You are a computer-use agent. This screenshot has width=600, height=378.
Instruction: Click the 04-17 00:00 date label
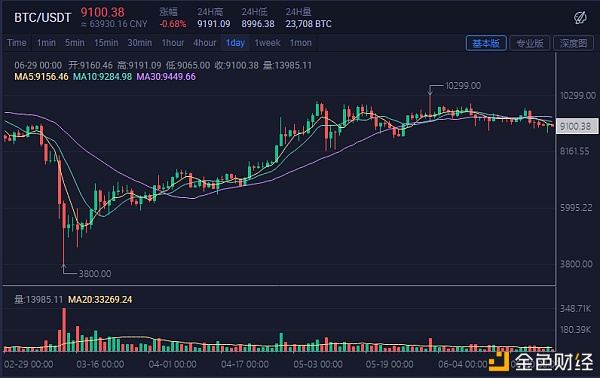pyautogui.click(x=245, y=364)
